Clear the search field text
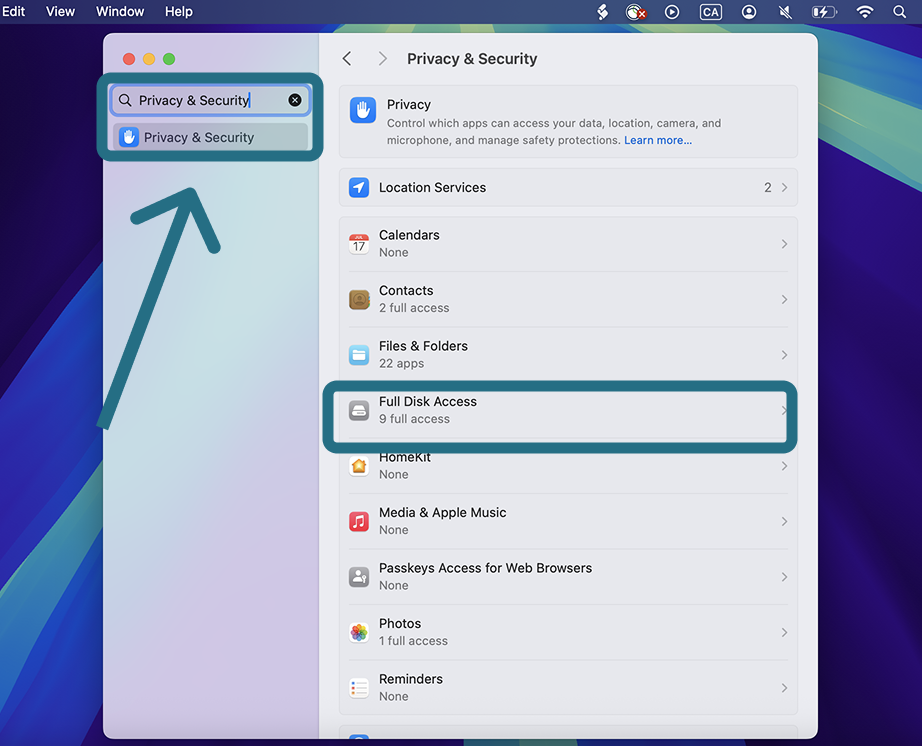The width and height of the screenshot is (922, 746). point(295,100)
